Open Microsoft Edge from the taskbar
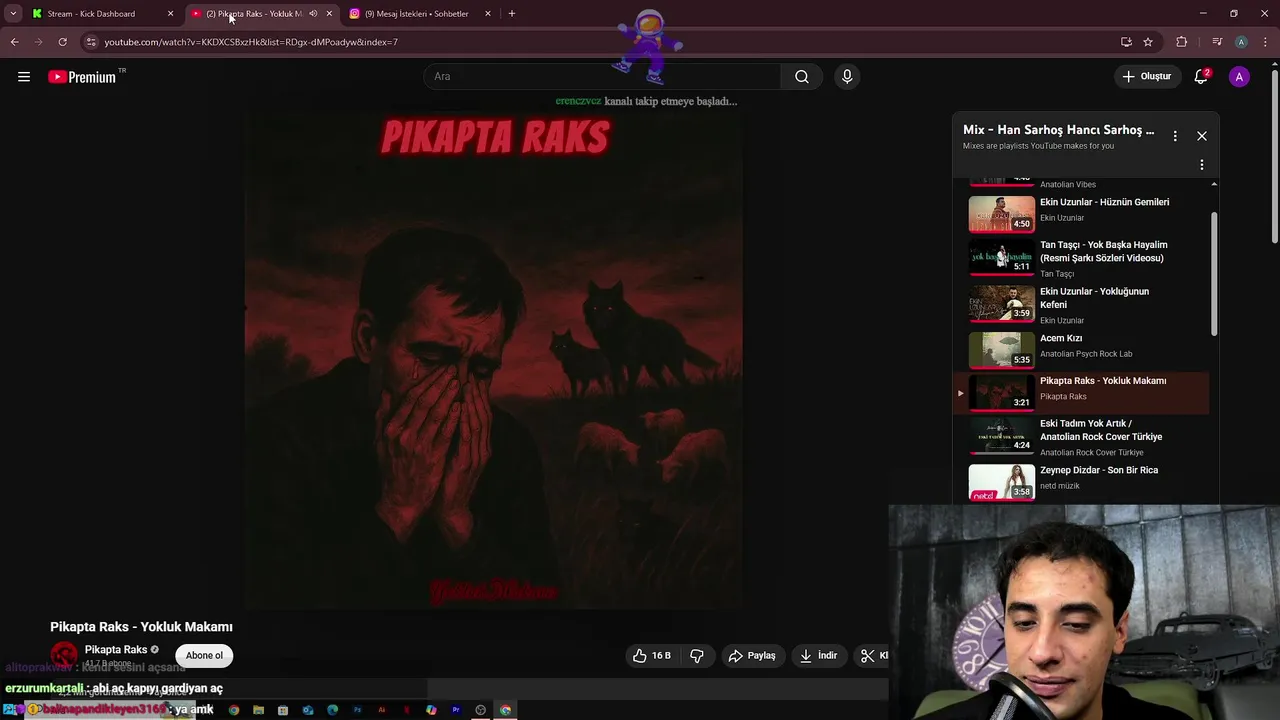The height and width of the screenshot is (720, 1280). tap(332, 710)
